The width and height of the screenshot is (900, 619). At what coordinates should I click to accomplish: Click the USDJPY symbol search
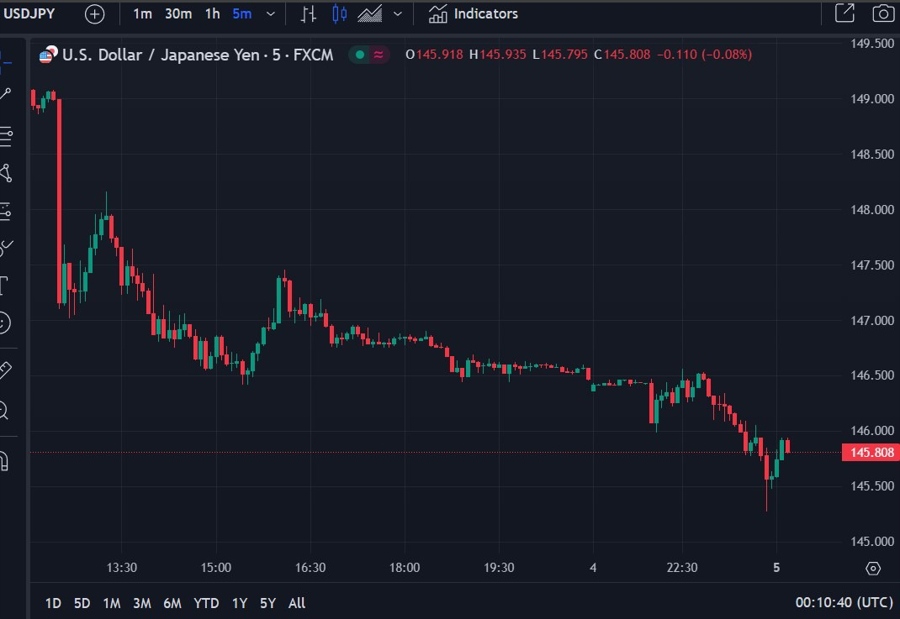[x=30, y=14]
